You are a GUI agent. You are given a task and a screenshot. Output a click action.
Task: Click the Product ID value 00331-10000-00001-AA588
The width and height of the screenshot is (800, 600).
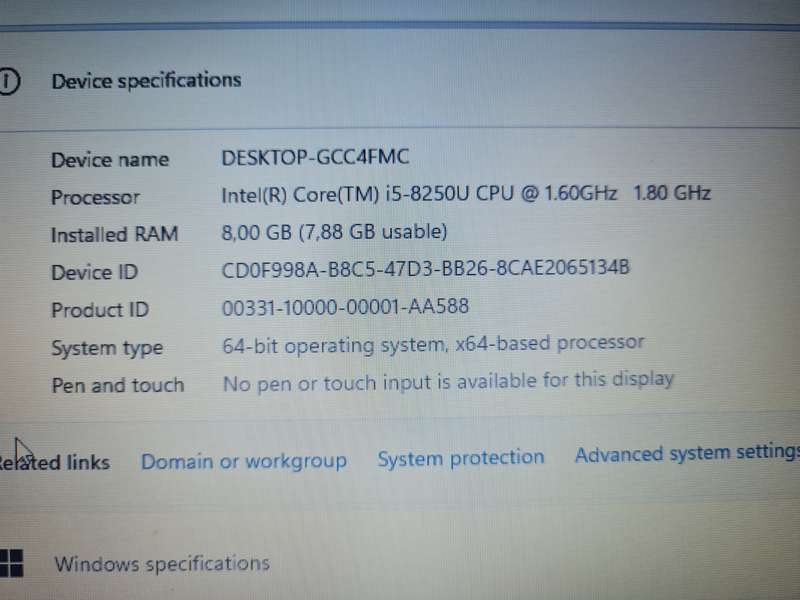345,307
